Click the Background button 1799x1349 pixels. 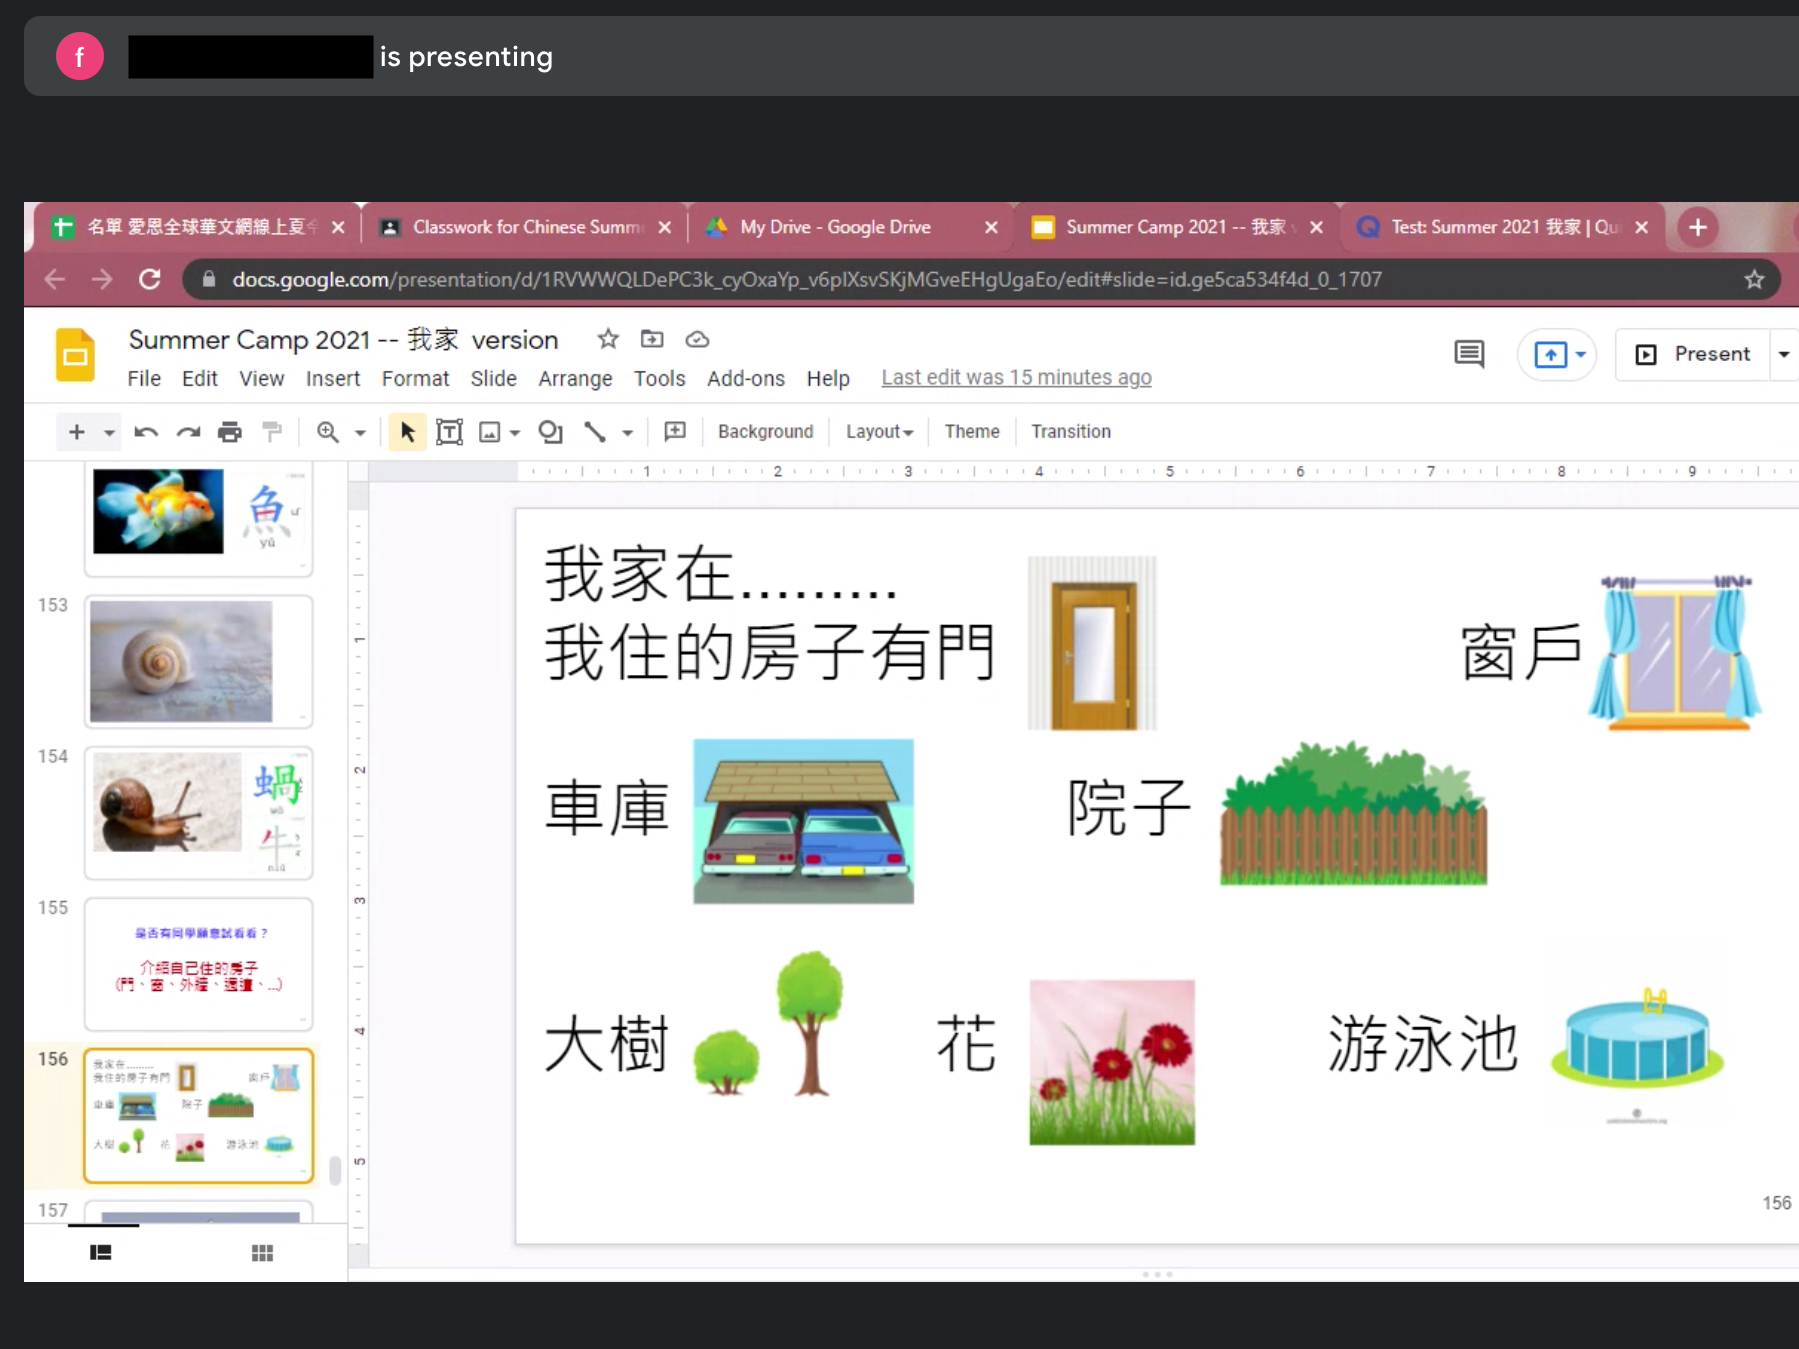point(765,432)
